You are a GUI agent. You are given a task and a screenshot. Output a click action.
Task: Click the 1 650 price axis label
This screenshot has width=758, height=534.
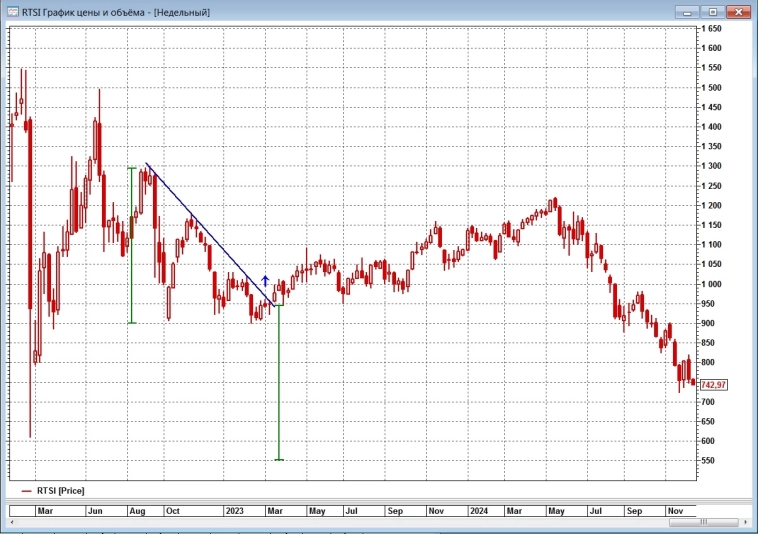tap(711, 29)
